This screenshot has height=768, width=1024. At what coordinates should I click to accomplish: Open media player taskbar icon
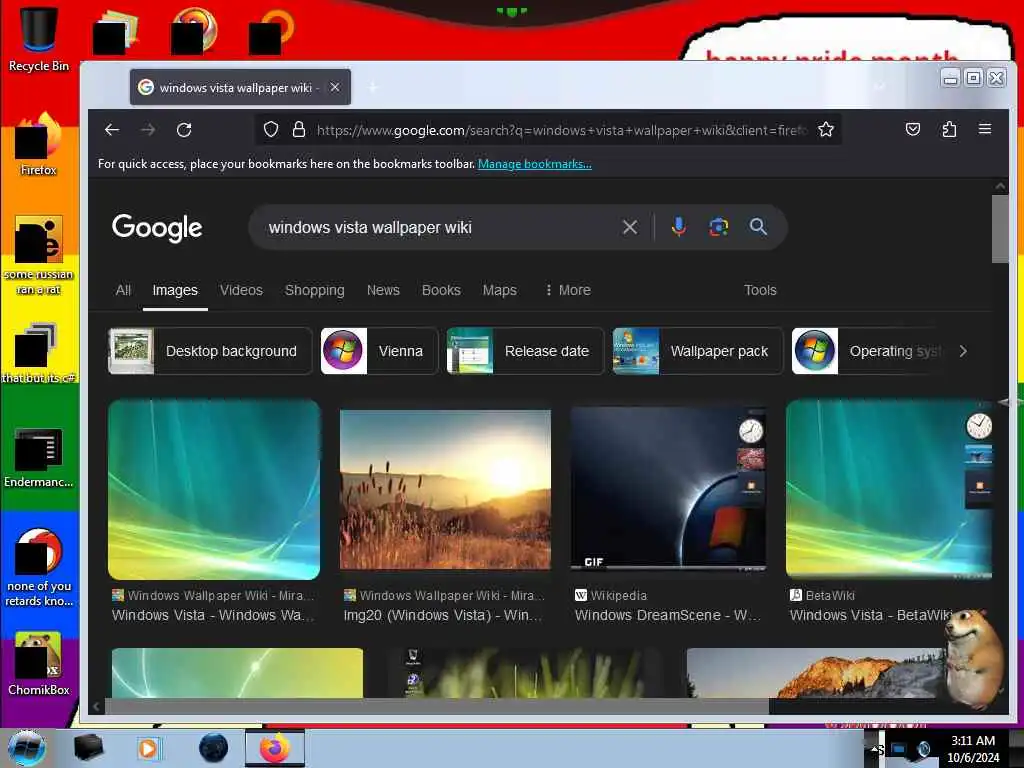coord(148,748)
